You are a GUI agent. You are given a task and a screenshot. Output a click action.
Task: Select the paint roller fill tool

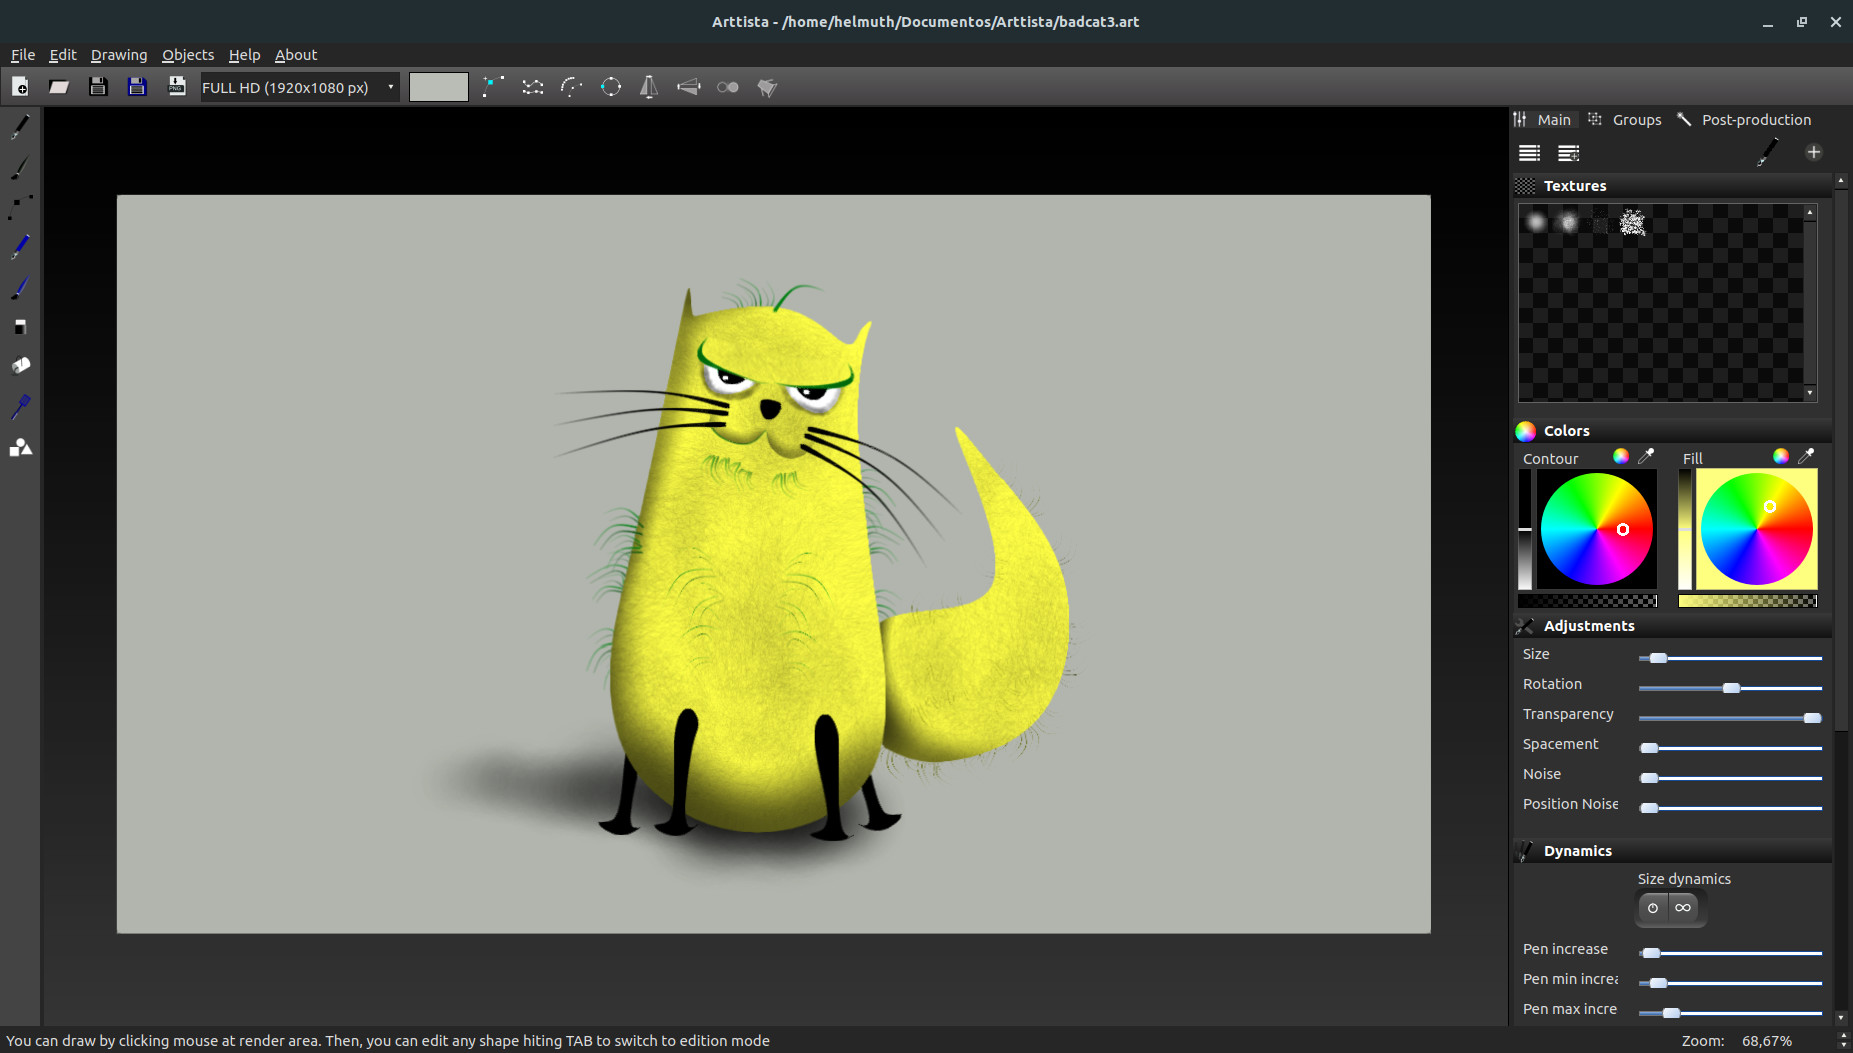[19, 365]
